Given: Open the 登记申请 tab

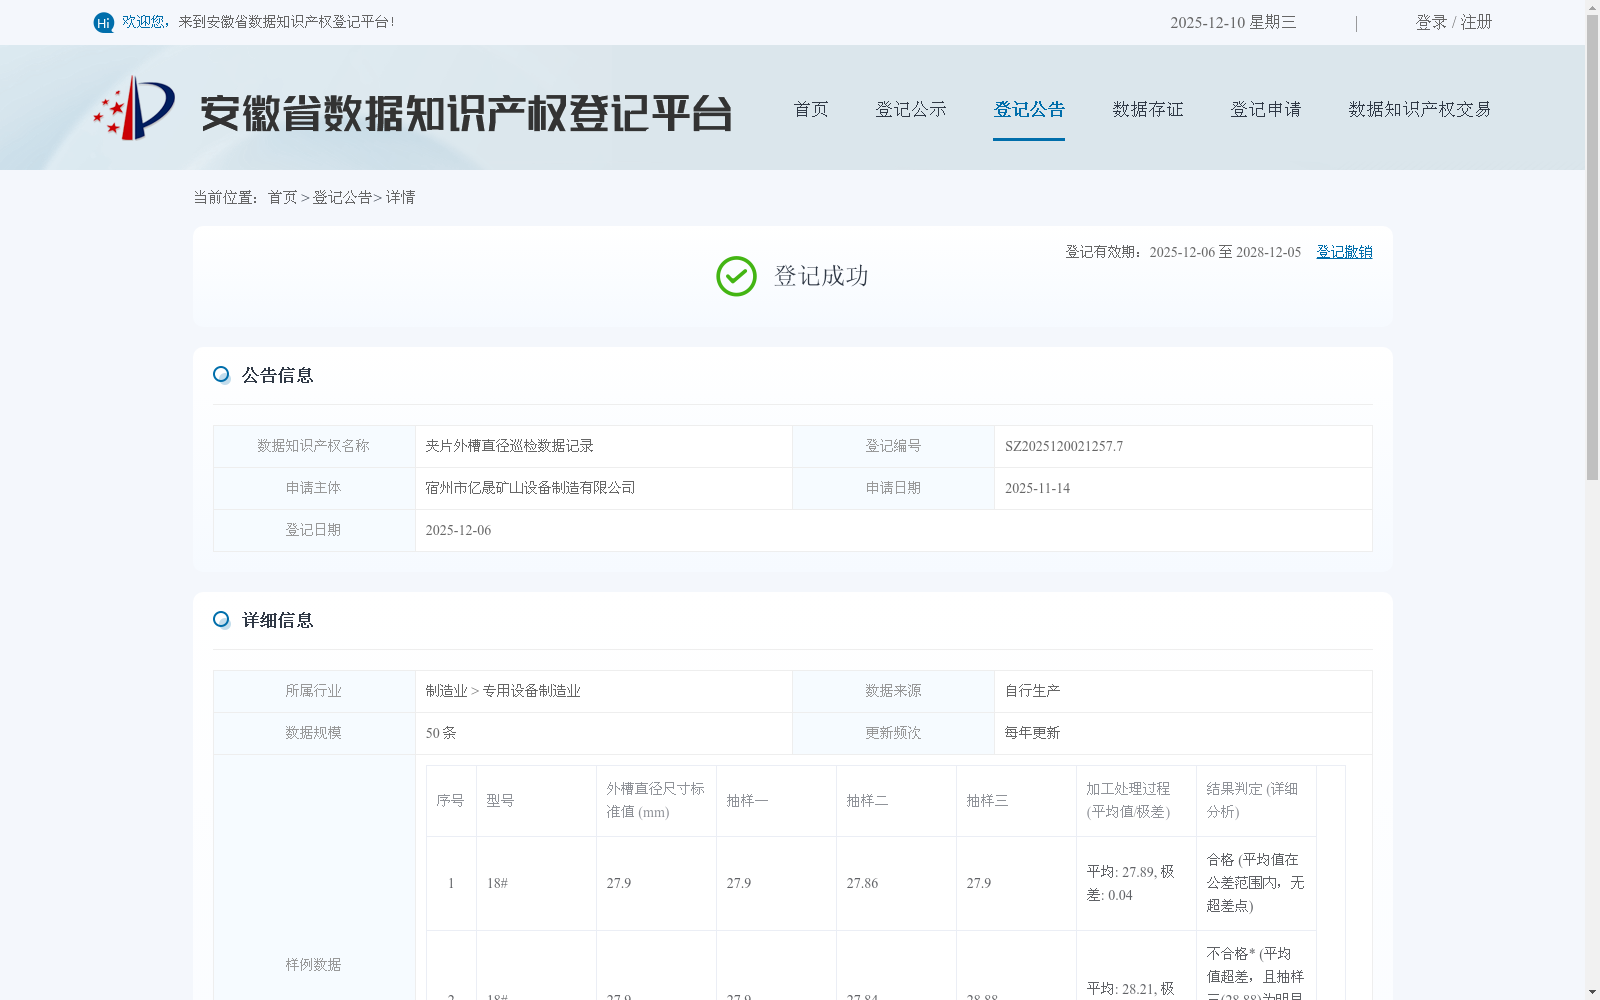Looking at the screenshot, I should pos(1266,109).
